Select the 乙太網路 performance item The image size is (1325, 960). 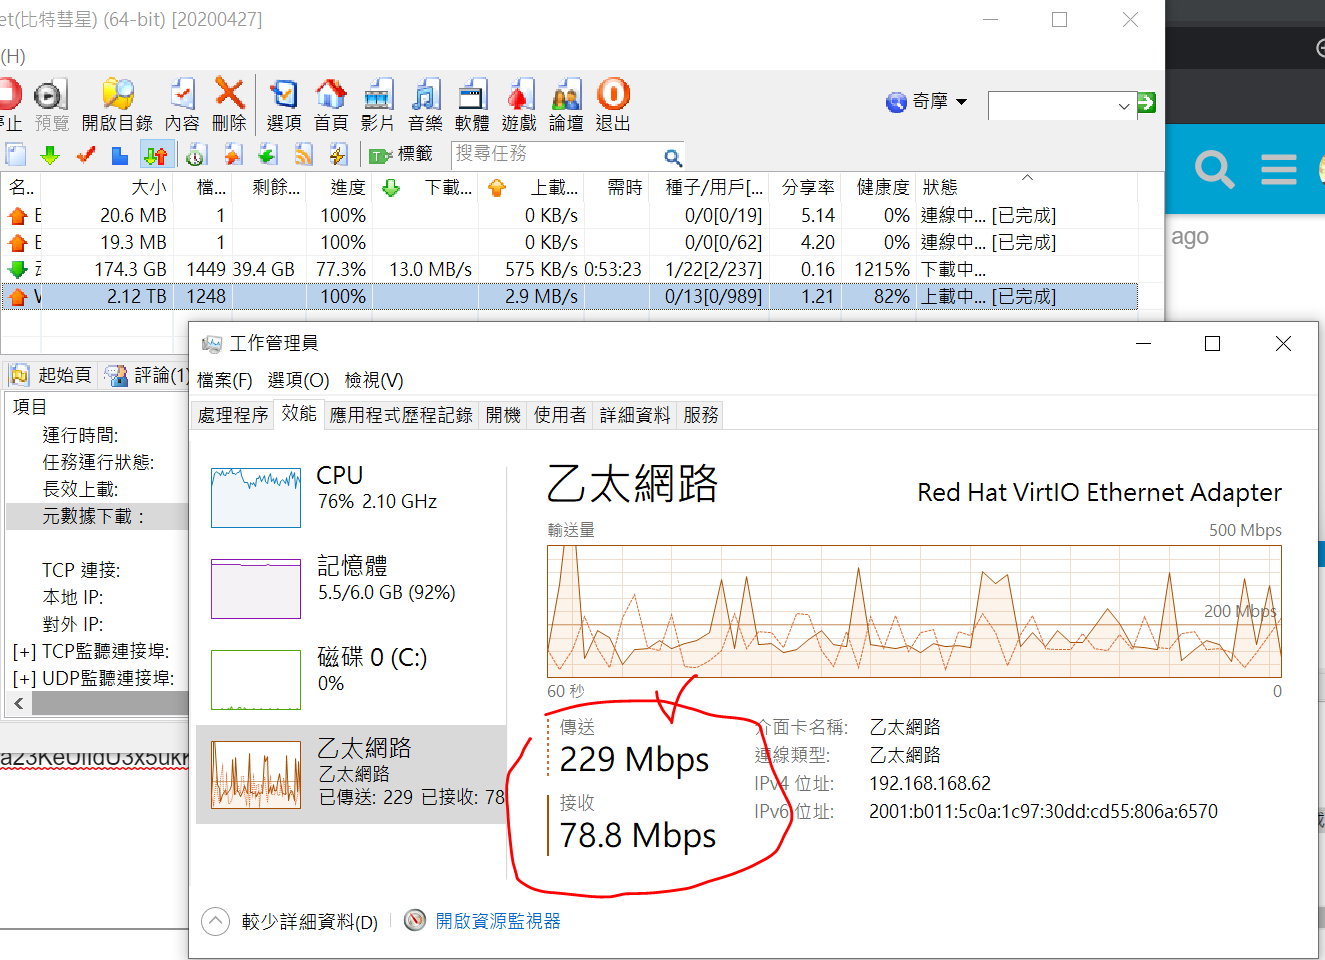(351, 774)
